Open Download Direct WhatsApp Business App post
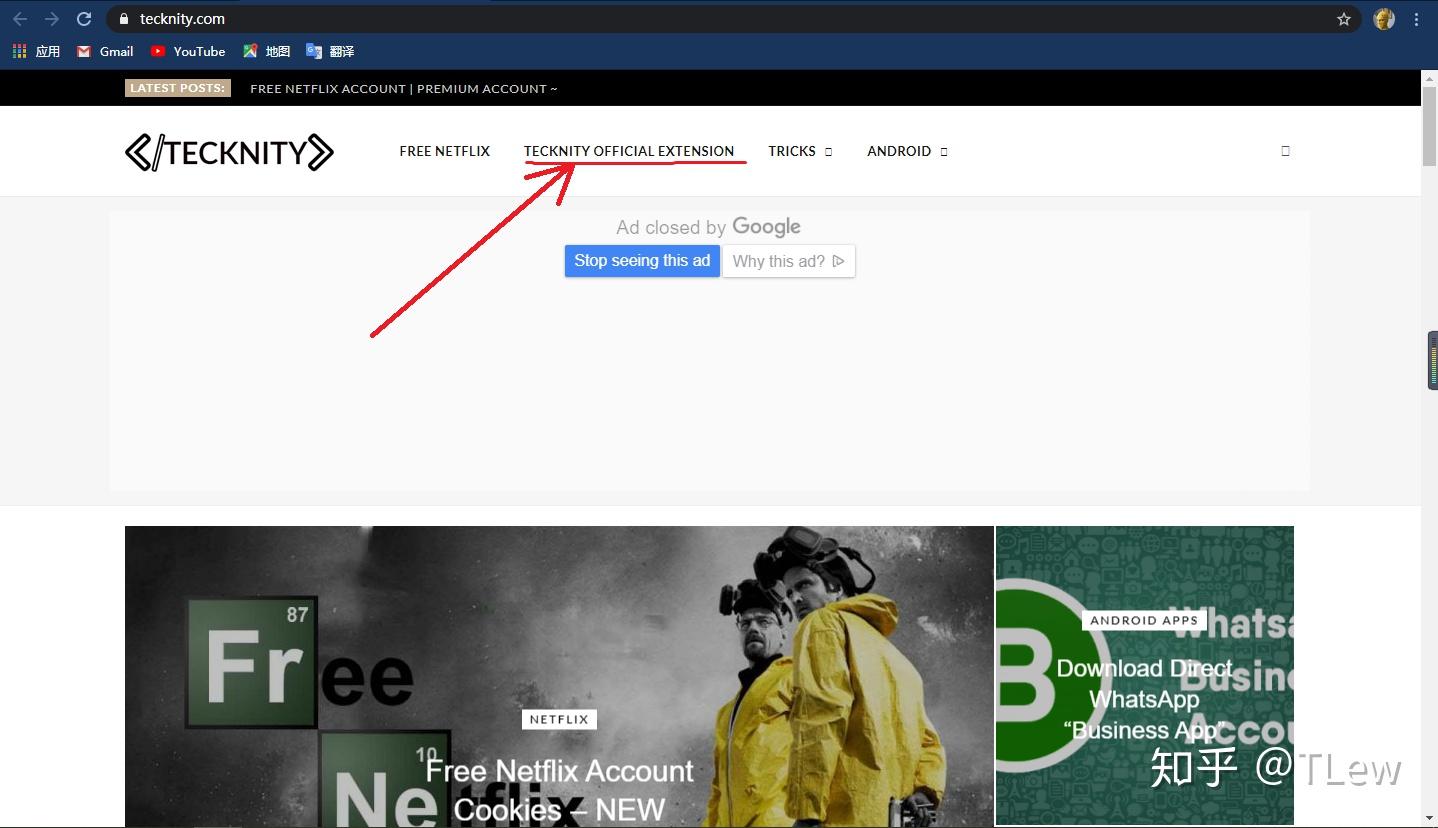Screen dimensions: 1438x828 pos(1144,699)
